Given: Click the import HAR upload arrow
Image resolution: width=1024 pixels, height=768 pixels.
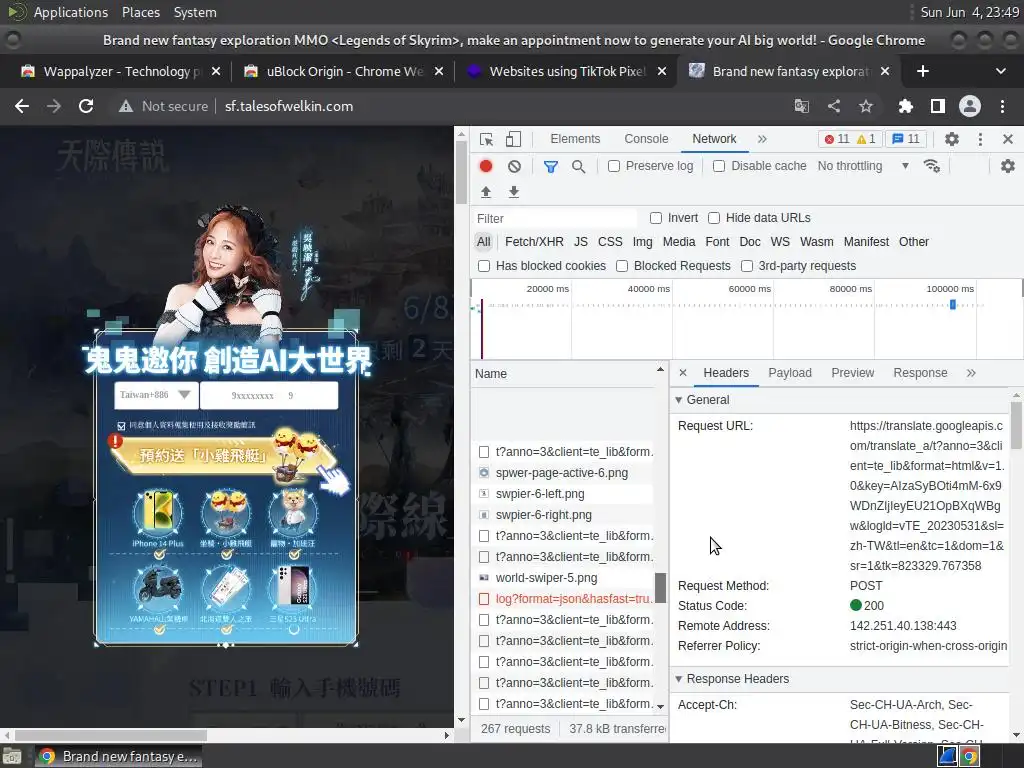Looking at the screenshot, I should click(x=486, y=191).
